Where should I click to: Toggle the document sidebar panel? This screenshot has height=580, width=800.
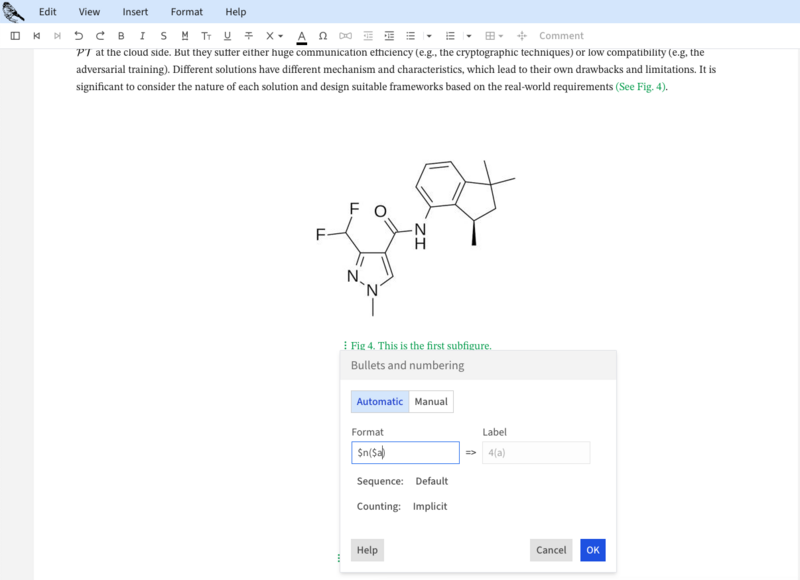[x=14, y=35]
